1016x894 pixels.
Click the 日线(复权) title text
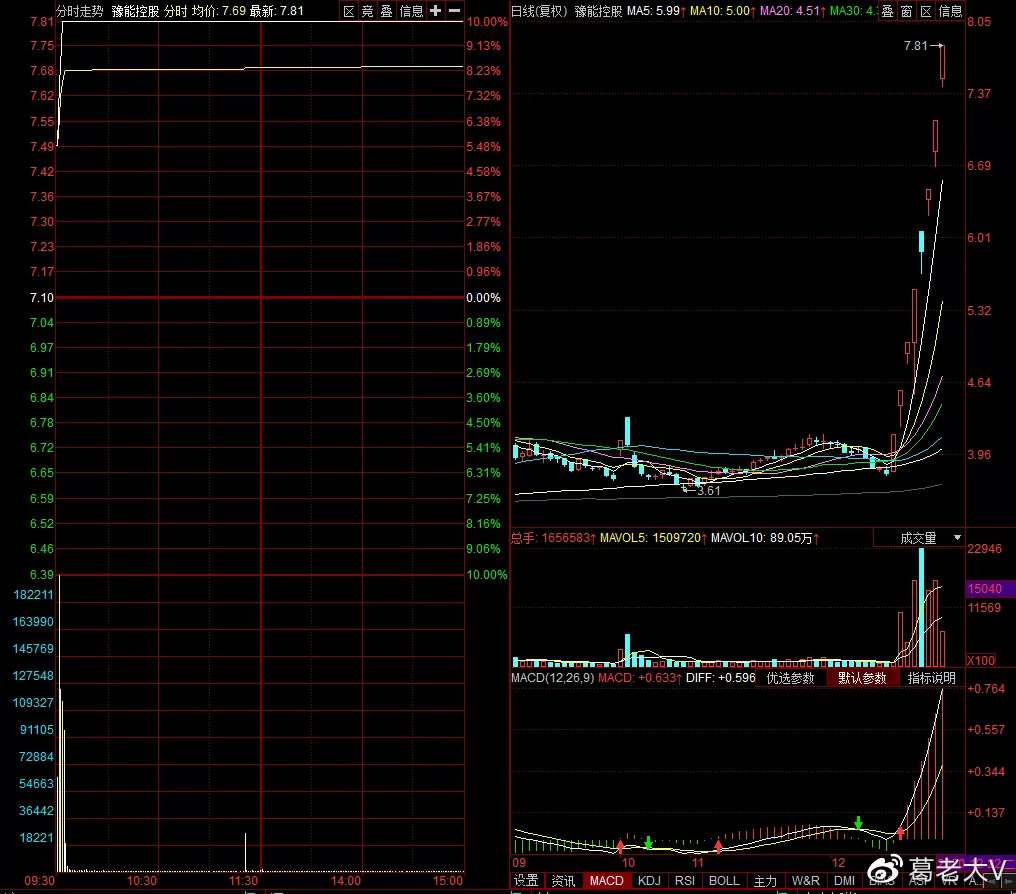tap(540, 11)
